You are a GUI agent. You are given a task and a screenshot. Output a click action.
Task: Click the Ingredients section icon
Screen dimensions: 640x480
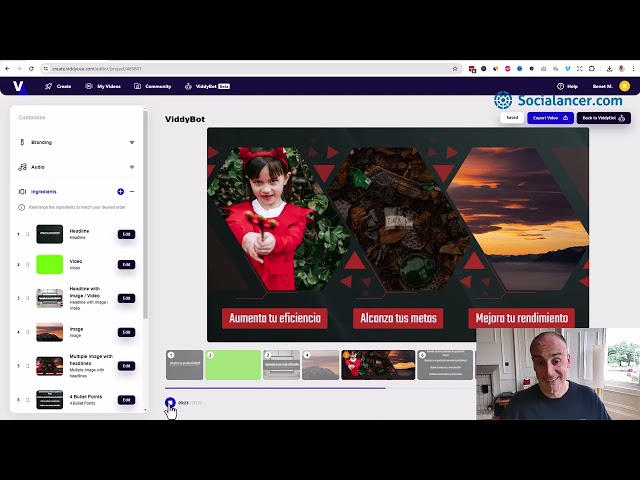(x=22, y=191)
